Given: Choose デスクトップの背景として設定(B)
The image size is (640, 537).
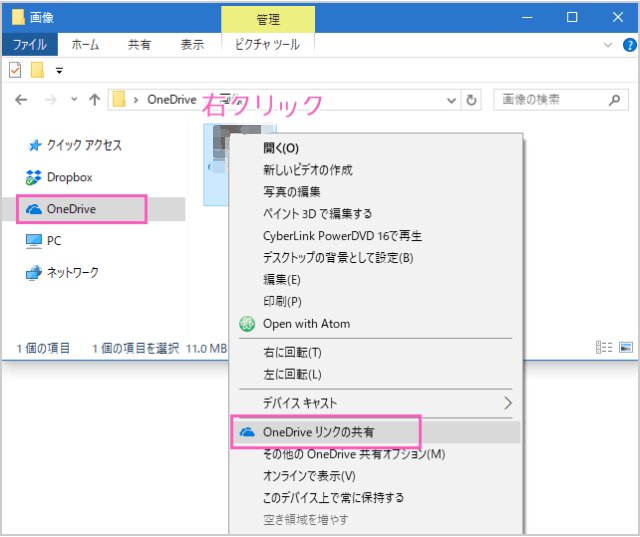Looking at the screenshot, I should [376, 258].
